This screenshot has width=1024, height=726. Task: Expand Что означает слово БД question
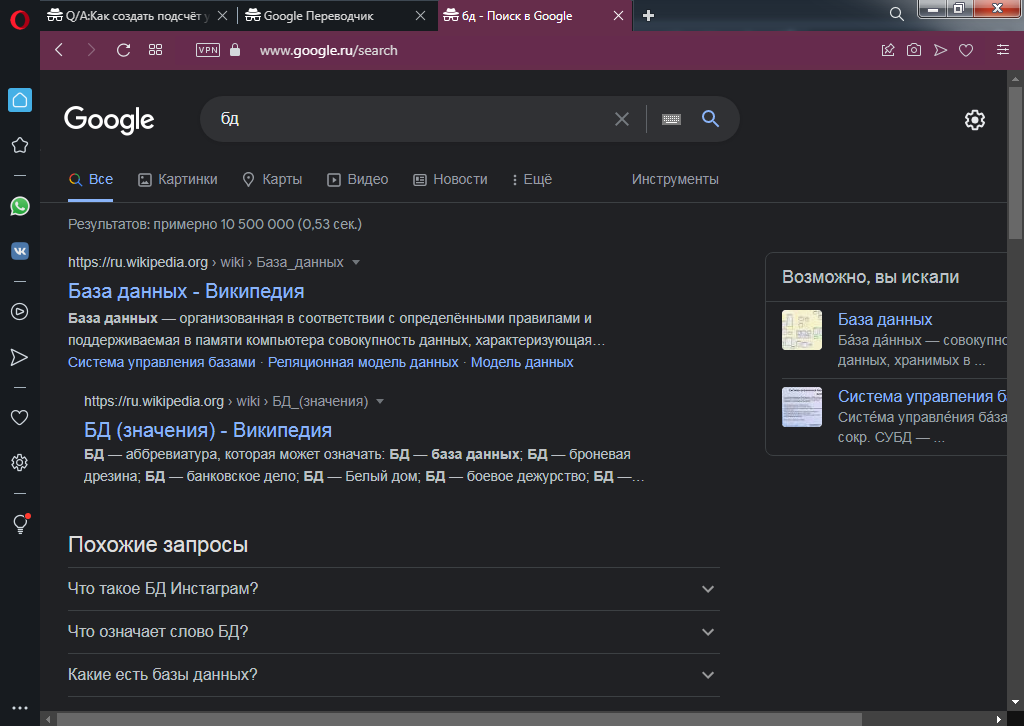pos(394,632)
